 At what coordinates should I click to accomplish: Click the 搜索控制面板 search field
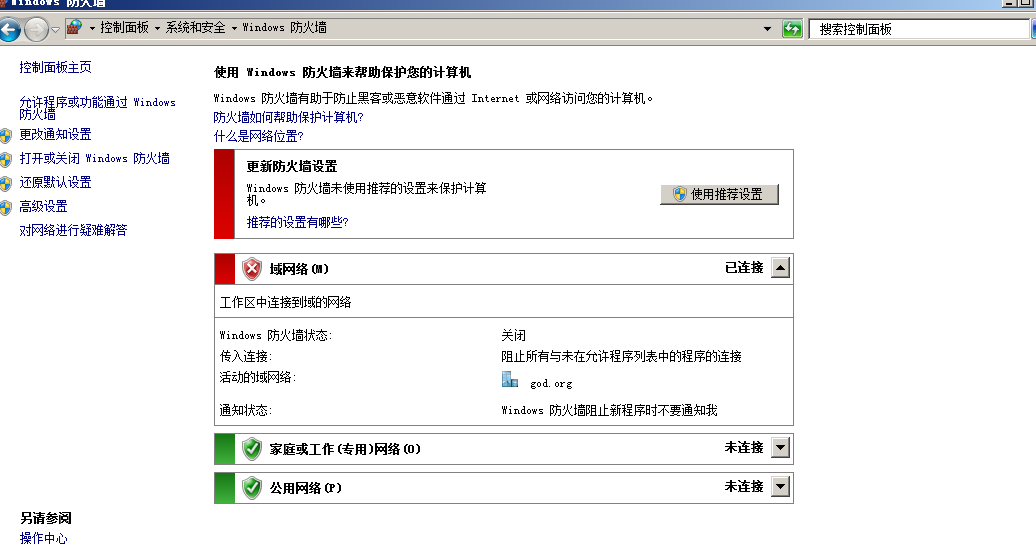pyautogui.click(x=919, y=29)
